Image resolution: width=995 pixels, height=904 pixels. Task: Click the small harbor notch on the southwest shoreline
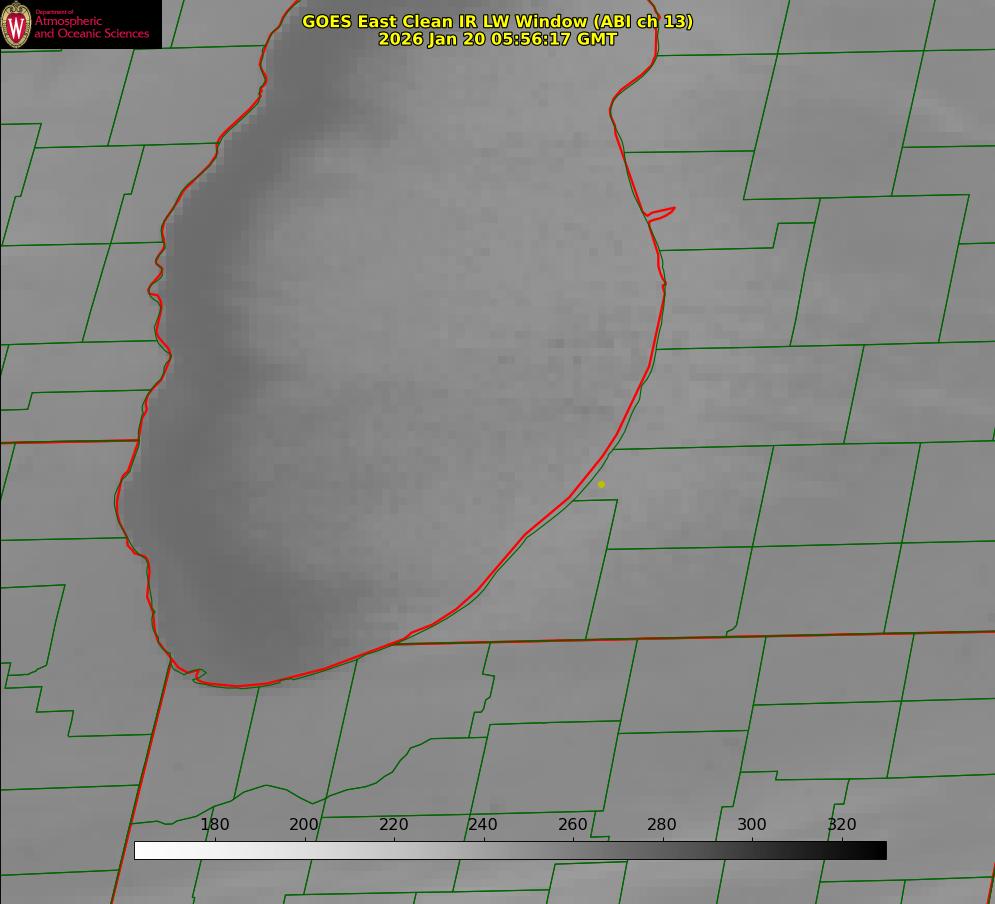pyautogui.click(x=198, y=675)
